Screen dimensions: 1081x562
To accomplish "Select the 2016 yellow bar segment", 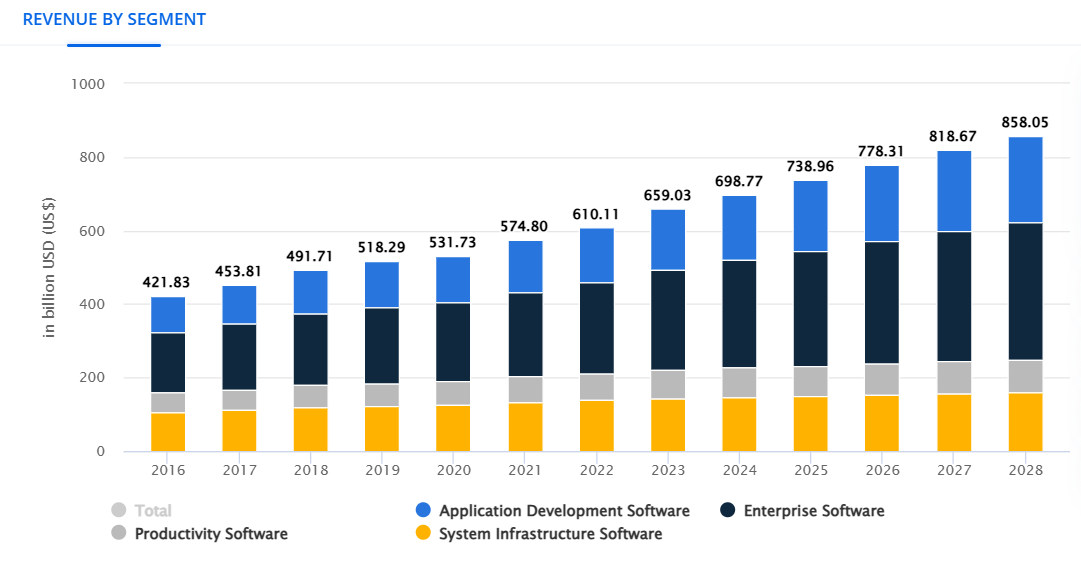I will (x=168, y=432).
